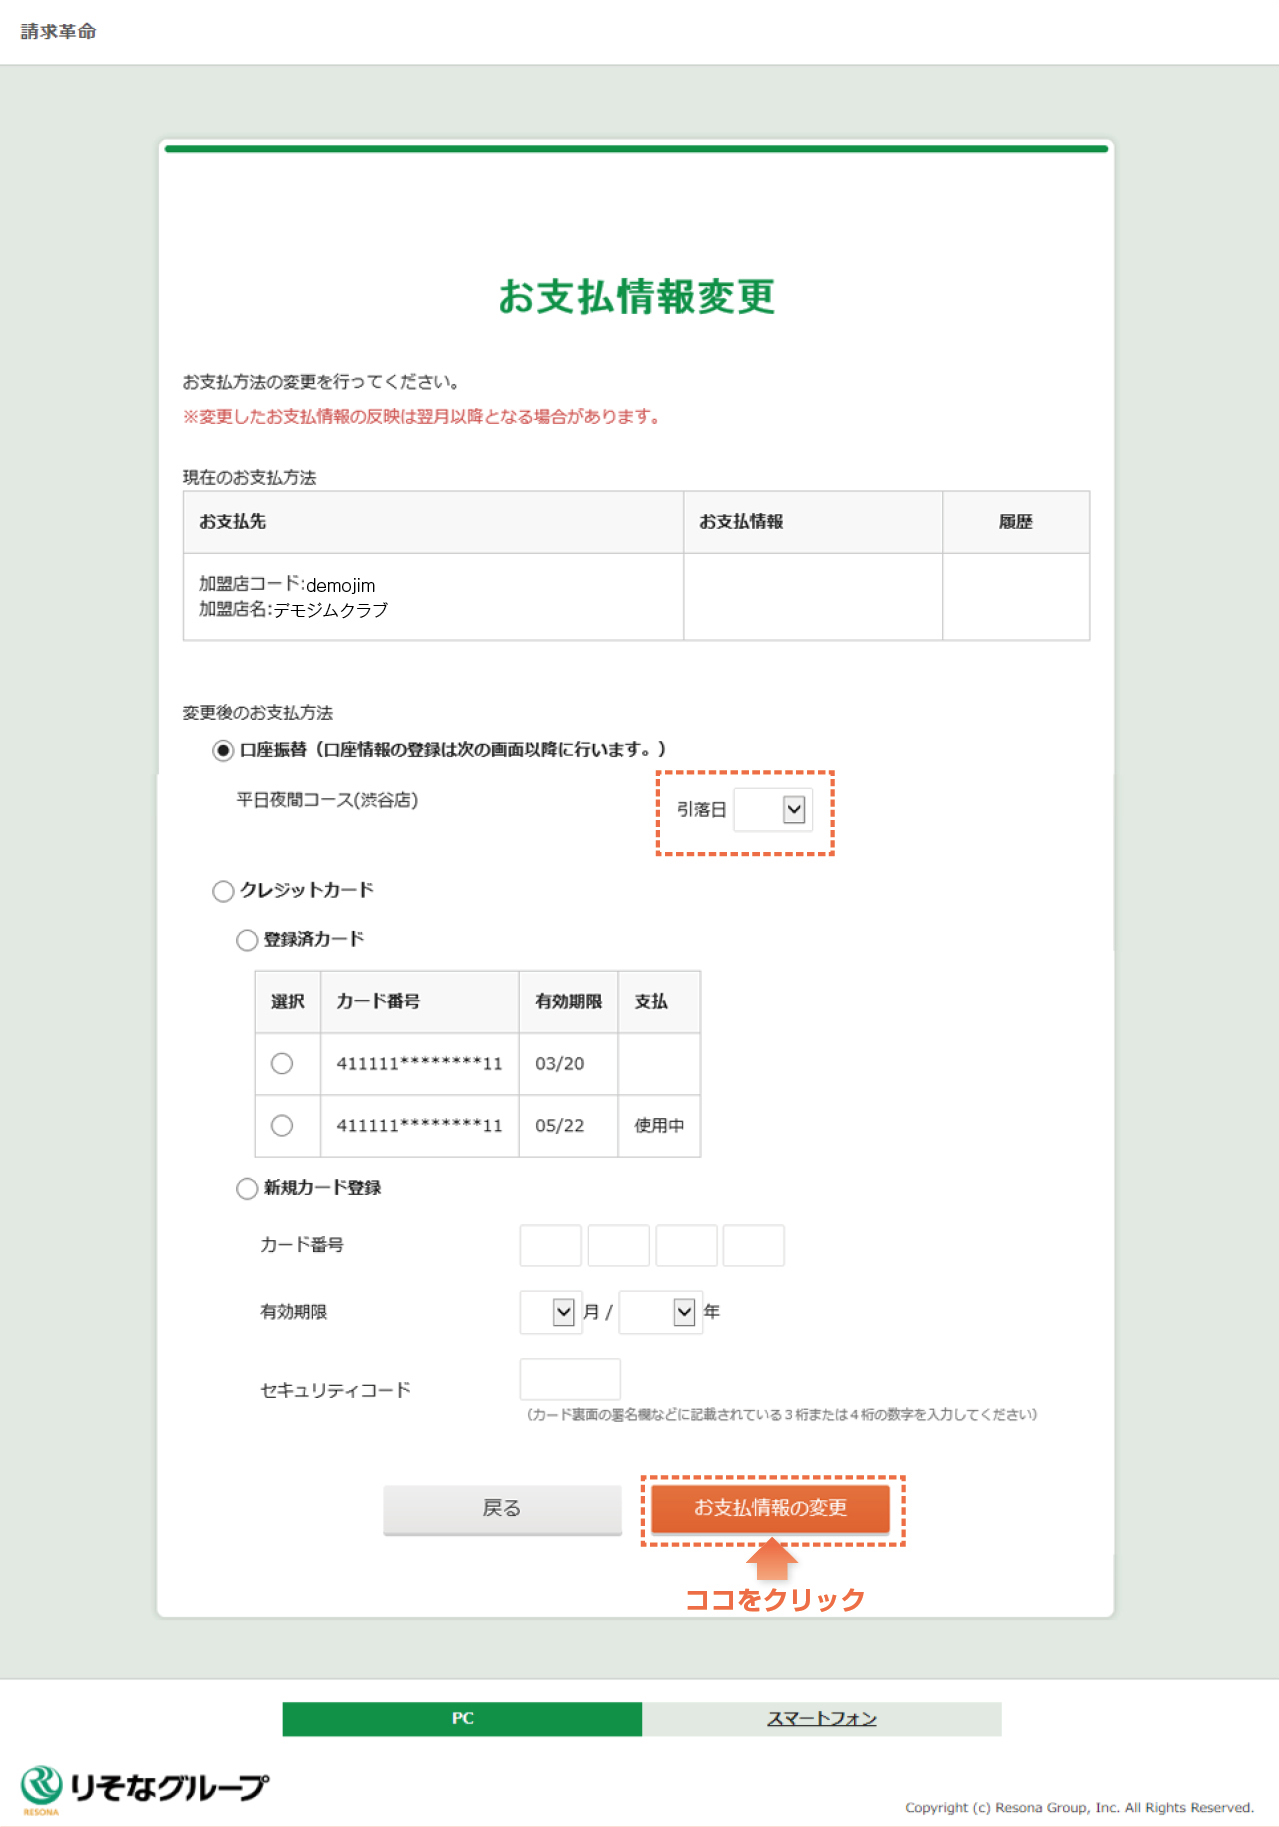This screenshot has width=1279, height=1827.
Task: Click the Resona Group logo icon
Action: (x=42, y=1788)
